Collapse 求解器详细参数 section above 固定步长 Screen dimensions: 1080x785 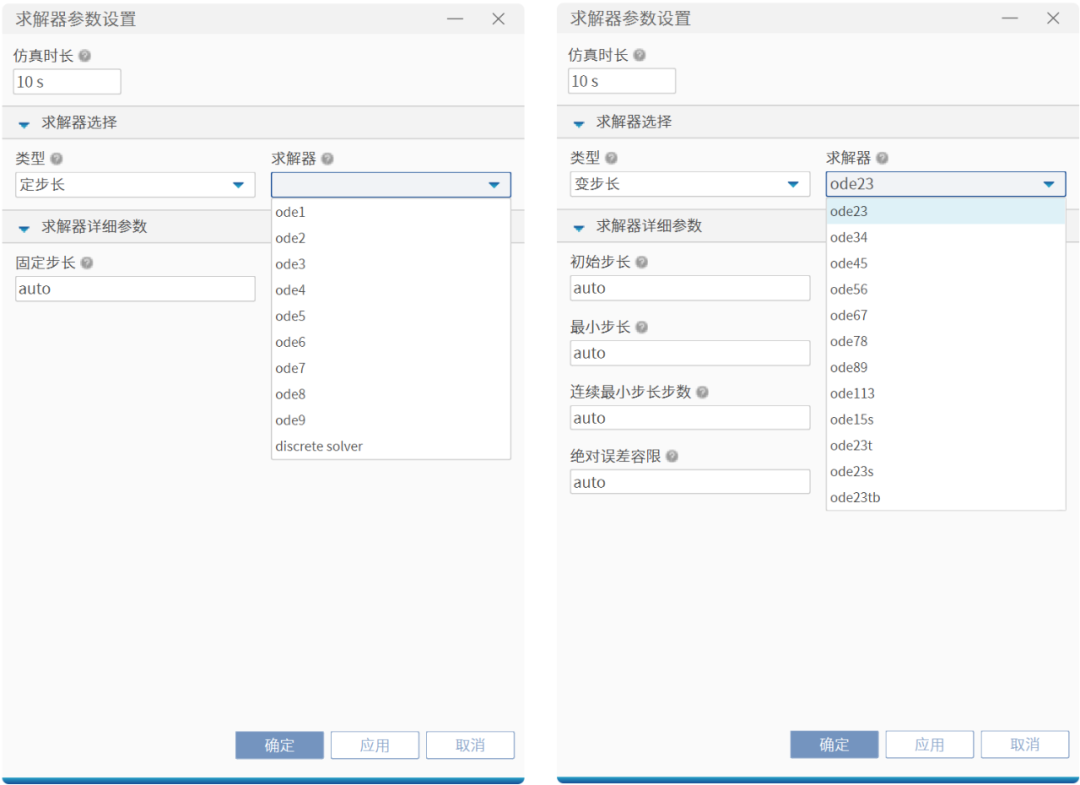(24, 228)
